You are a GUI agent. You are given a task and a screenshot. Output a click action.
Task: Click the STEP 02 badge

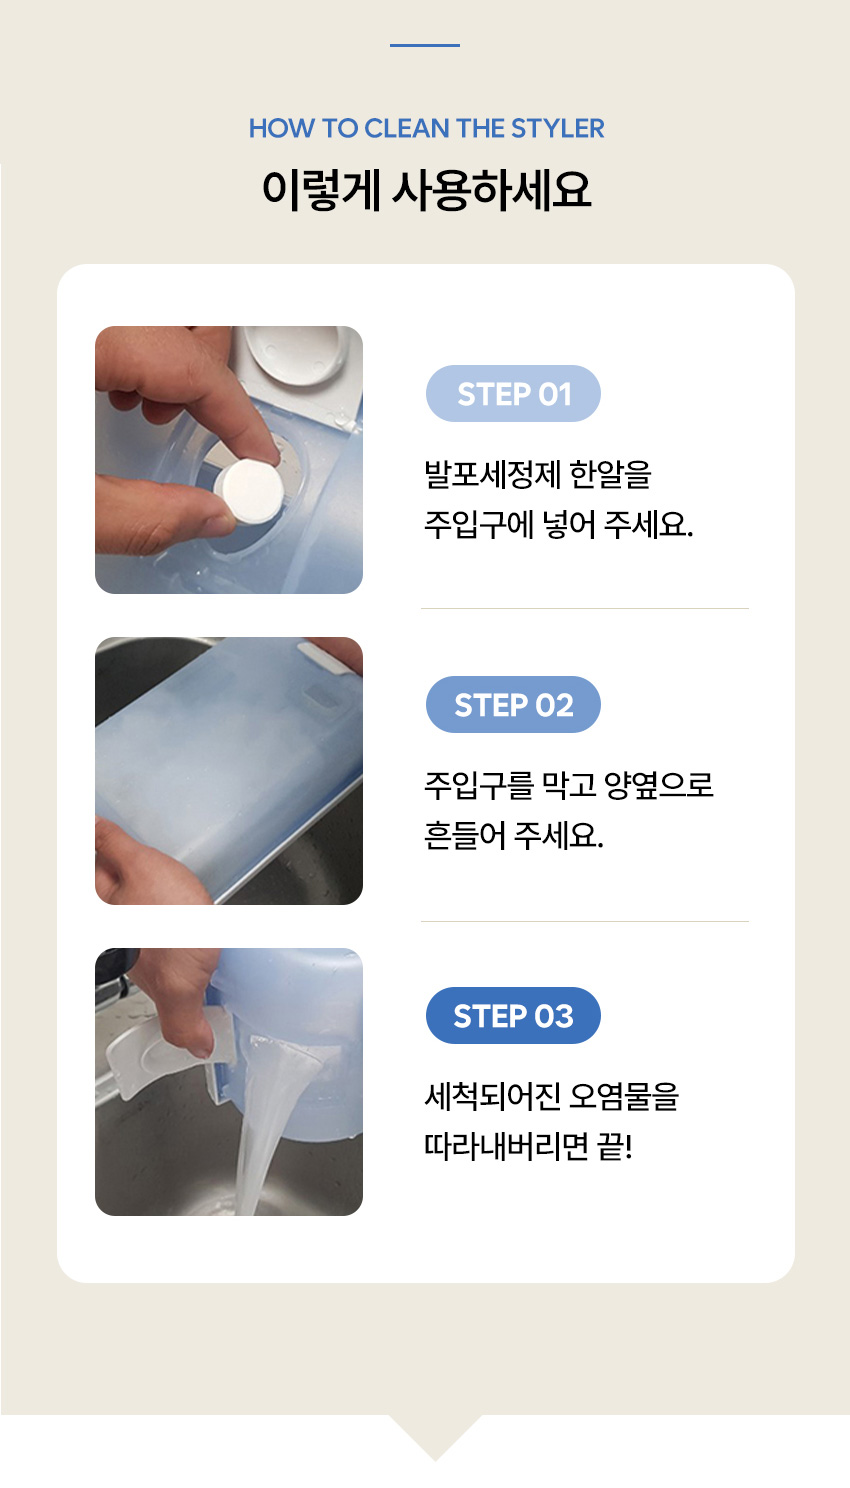tap(513, 705)
